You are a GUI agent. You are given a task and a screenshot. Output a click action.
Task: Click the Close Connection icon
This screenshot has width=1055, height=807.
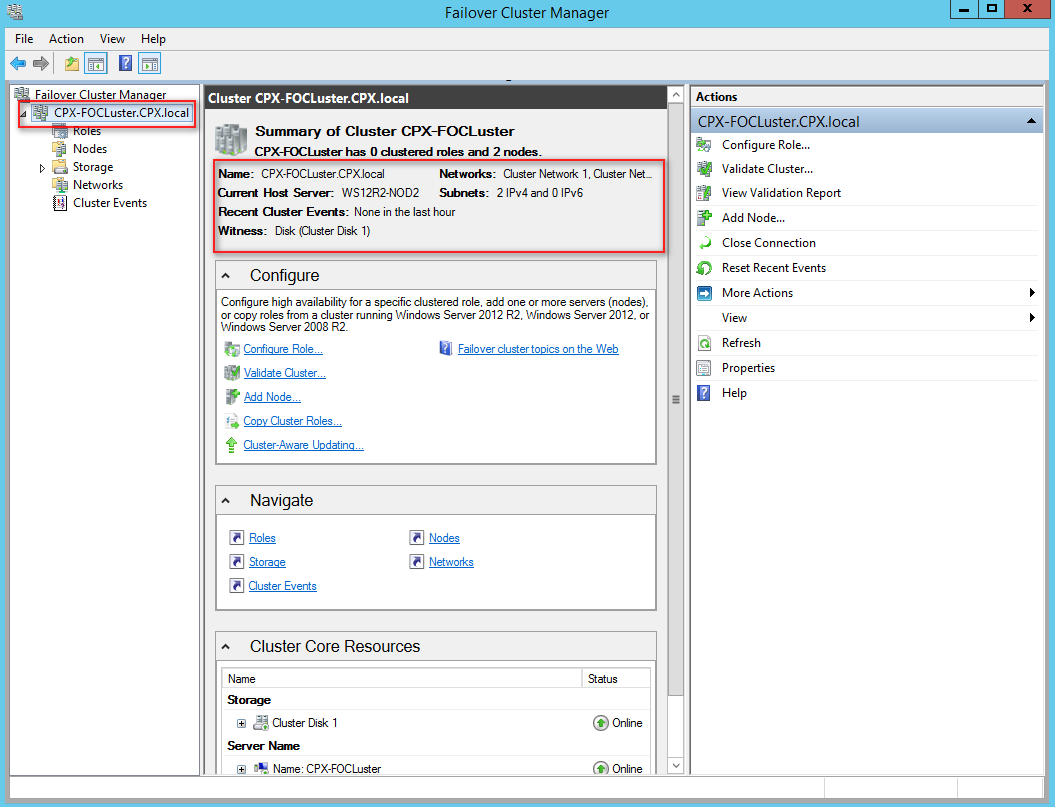704,243
